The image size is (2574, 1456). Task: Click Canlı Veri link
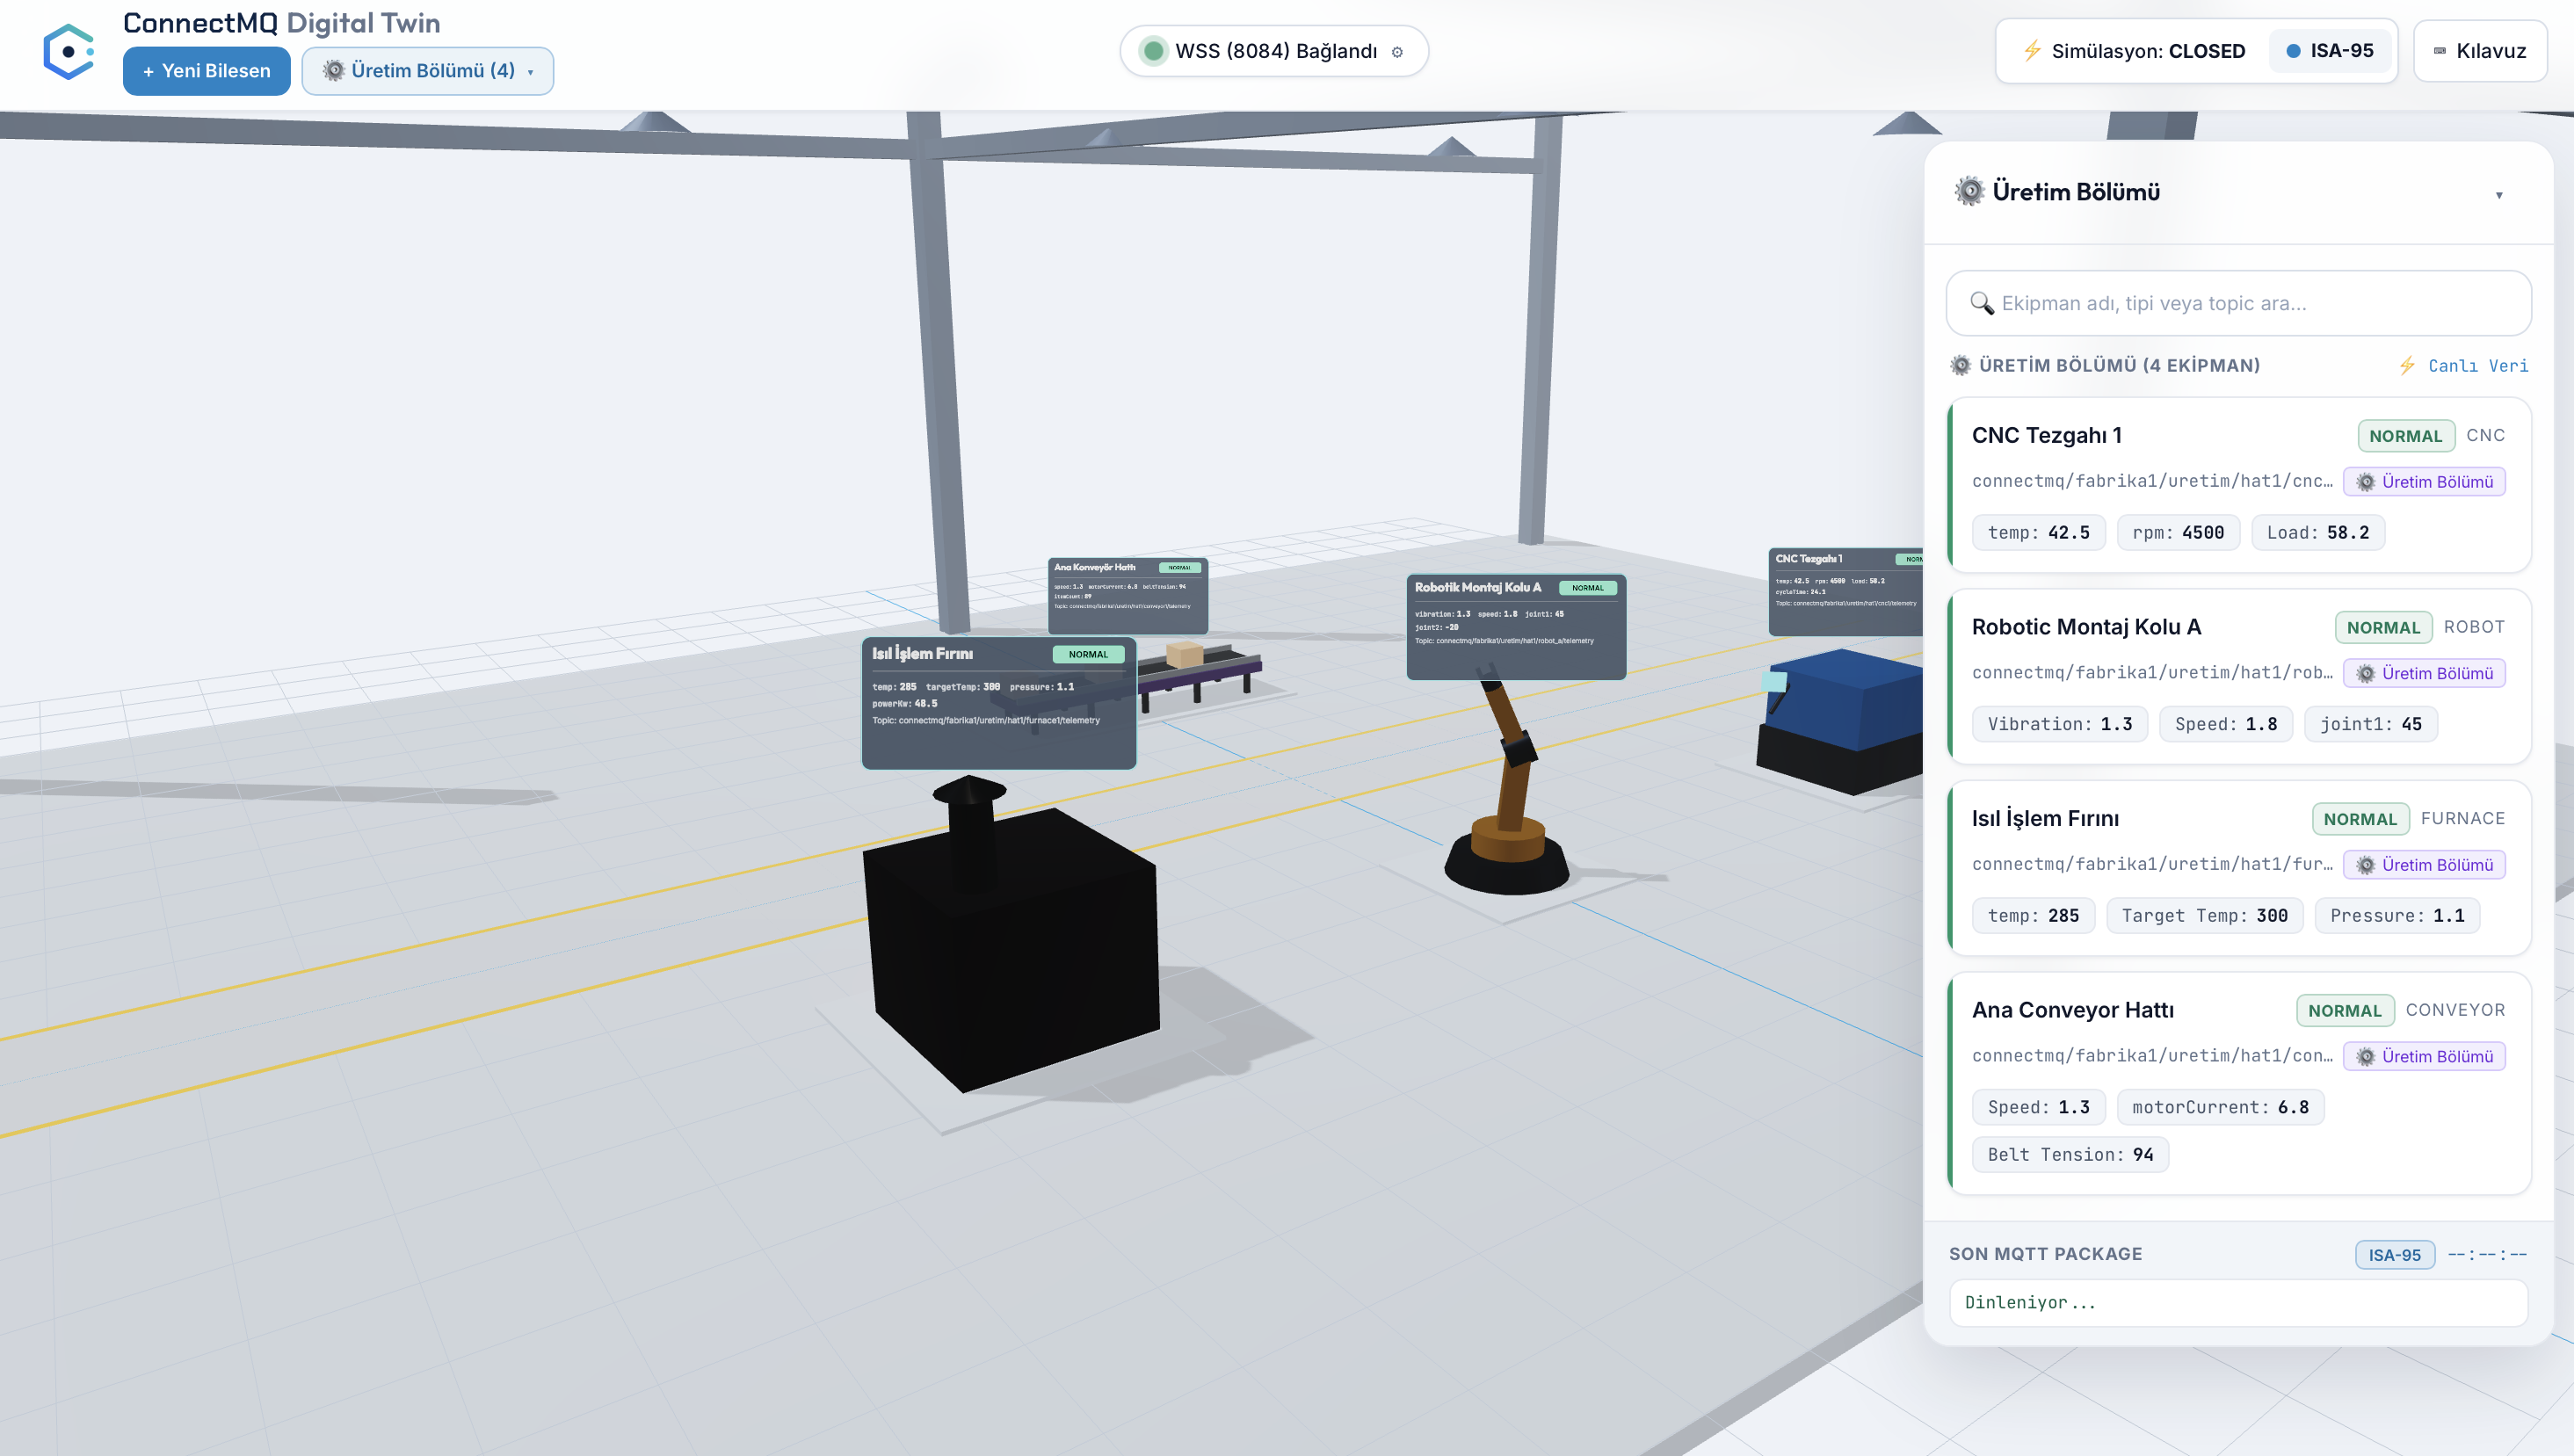[2477, 366]
